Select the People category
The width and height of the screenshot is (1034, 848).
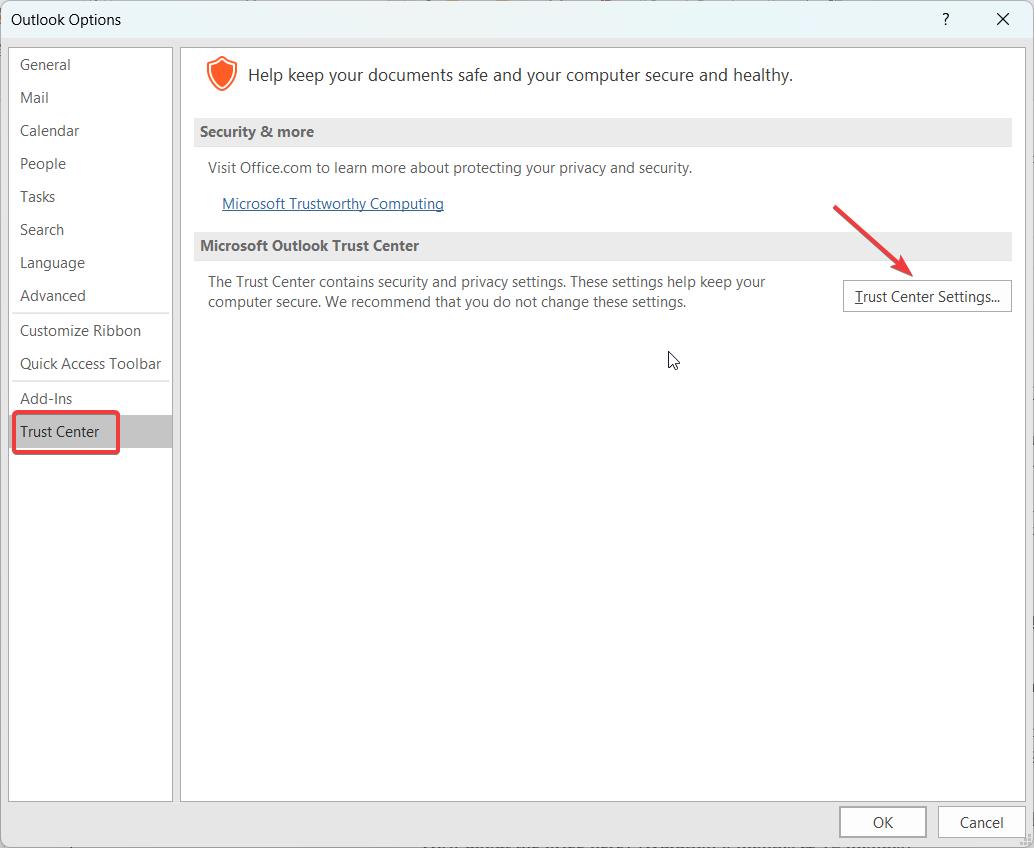(42, 163)
